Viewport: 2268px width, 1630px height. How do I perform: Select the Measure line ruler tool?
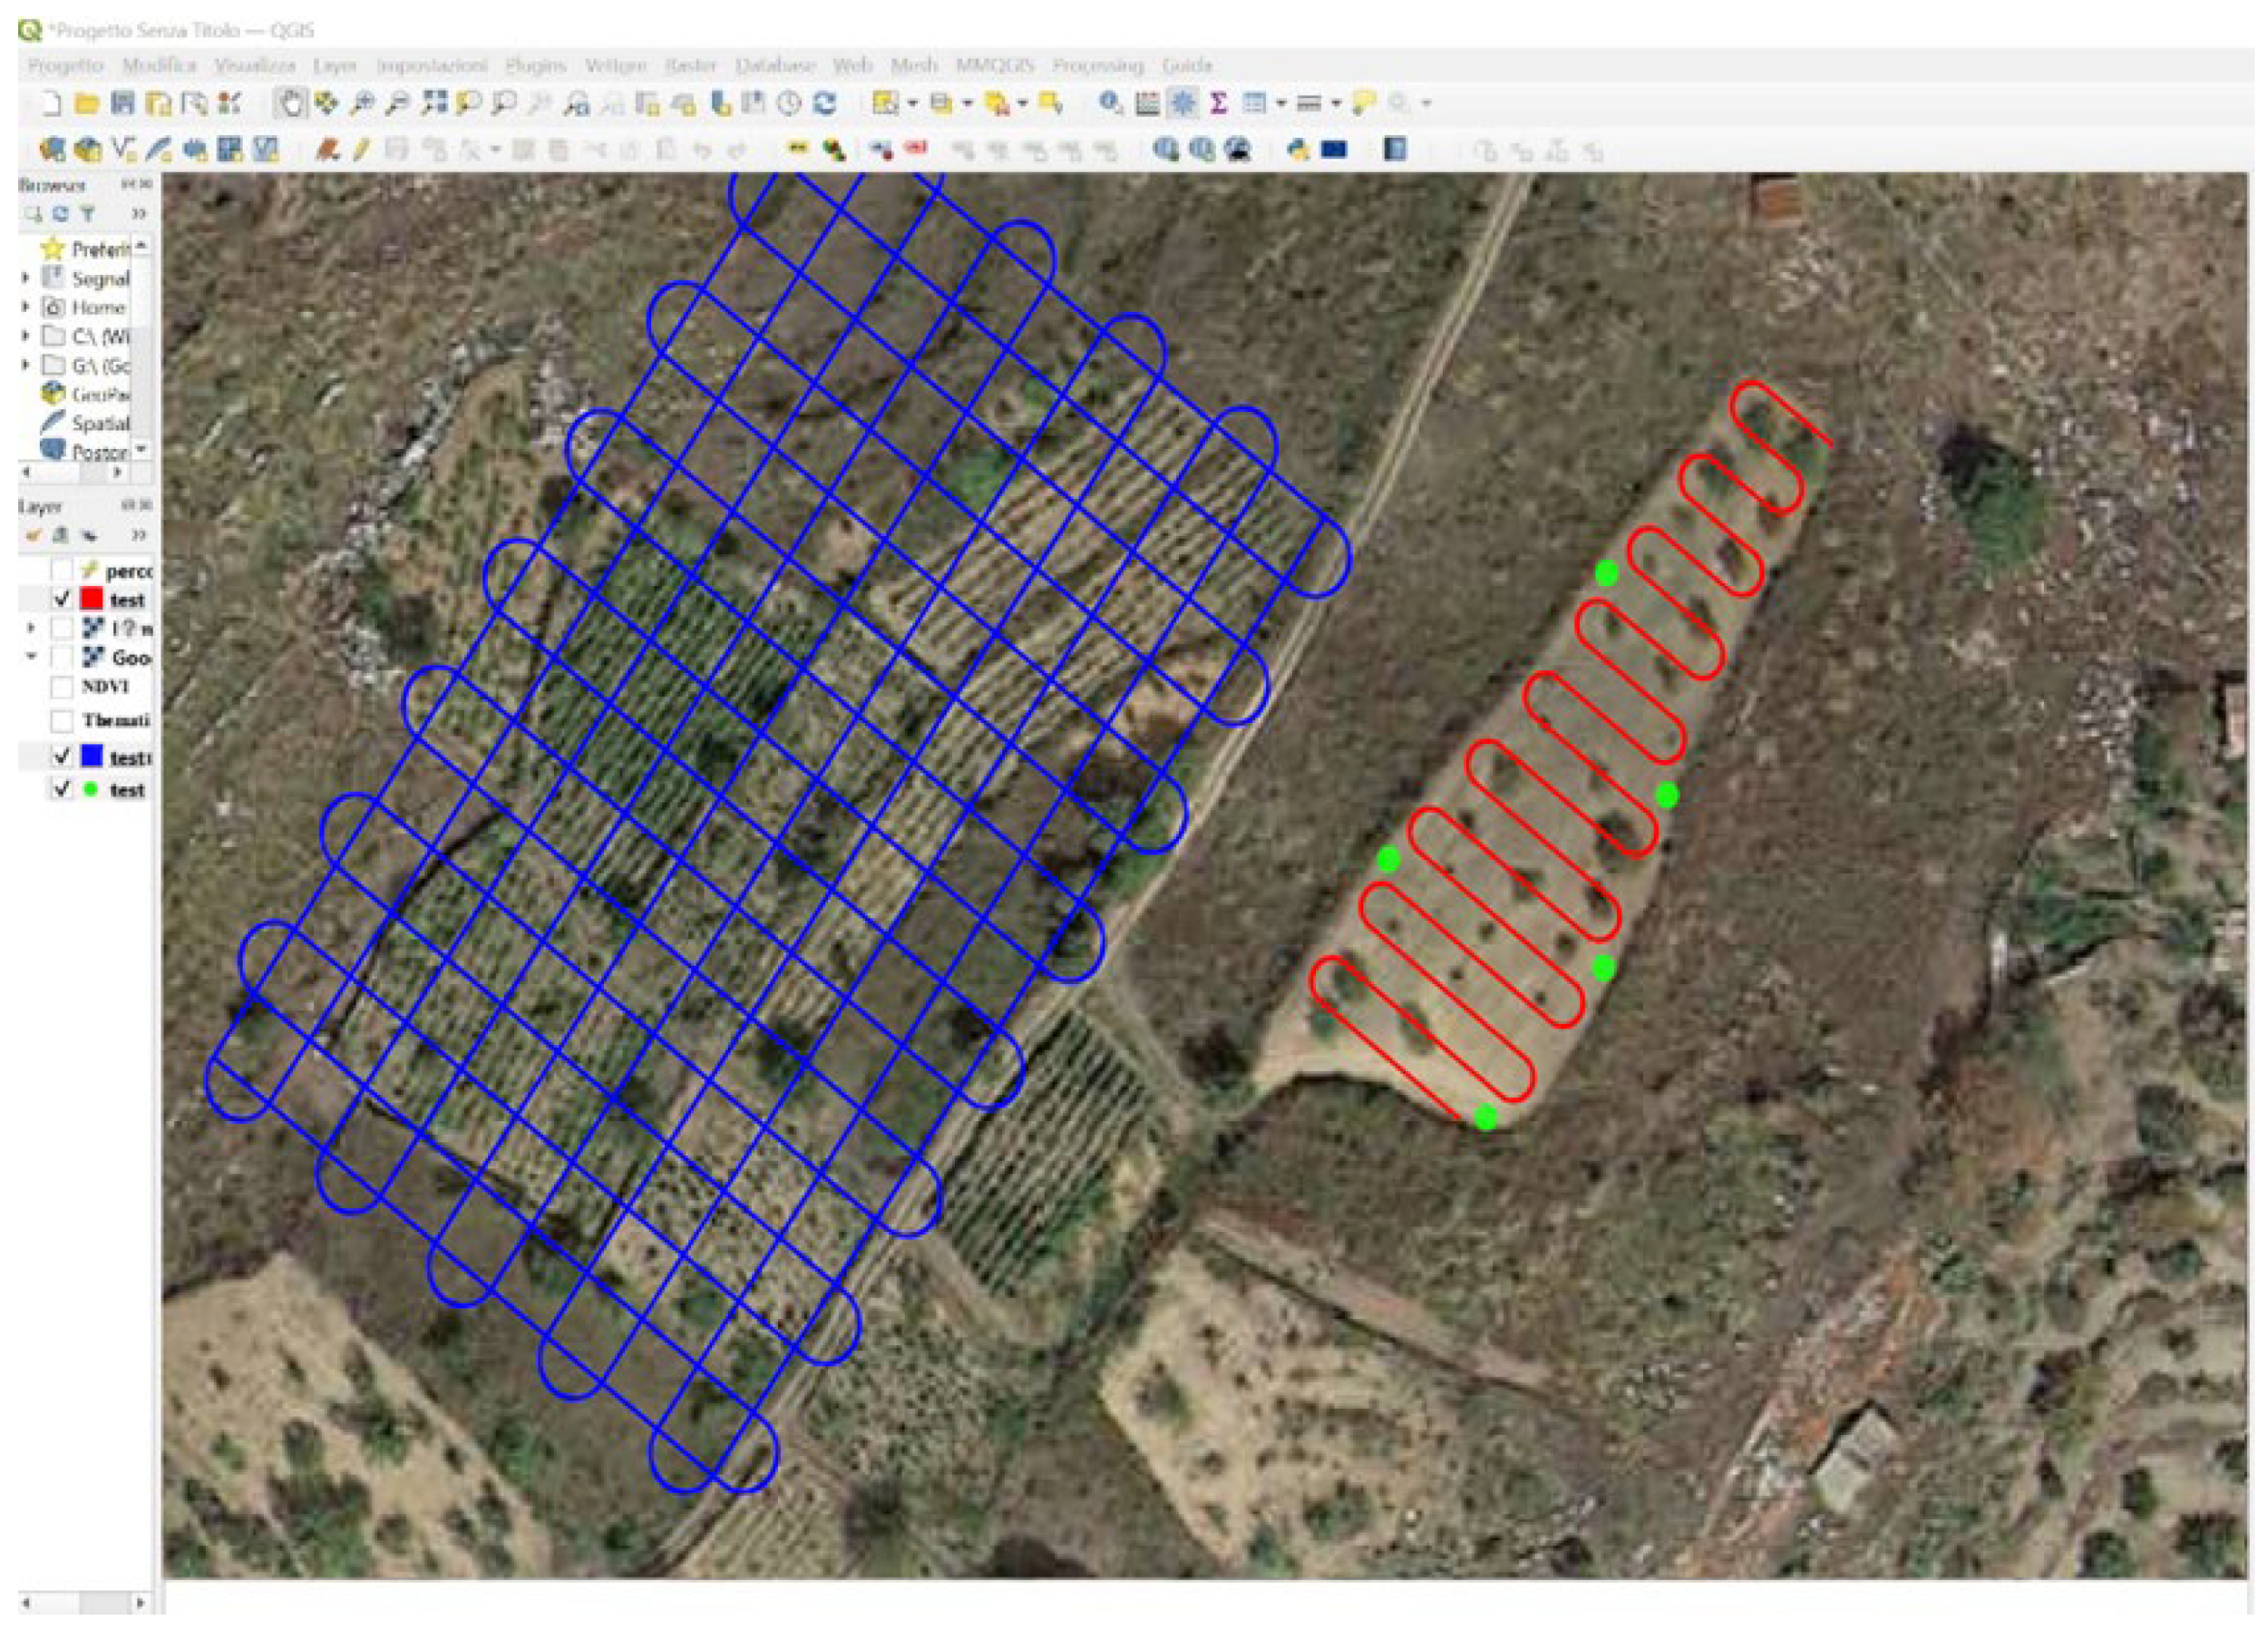[x=1309, y=103]
